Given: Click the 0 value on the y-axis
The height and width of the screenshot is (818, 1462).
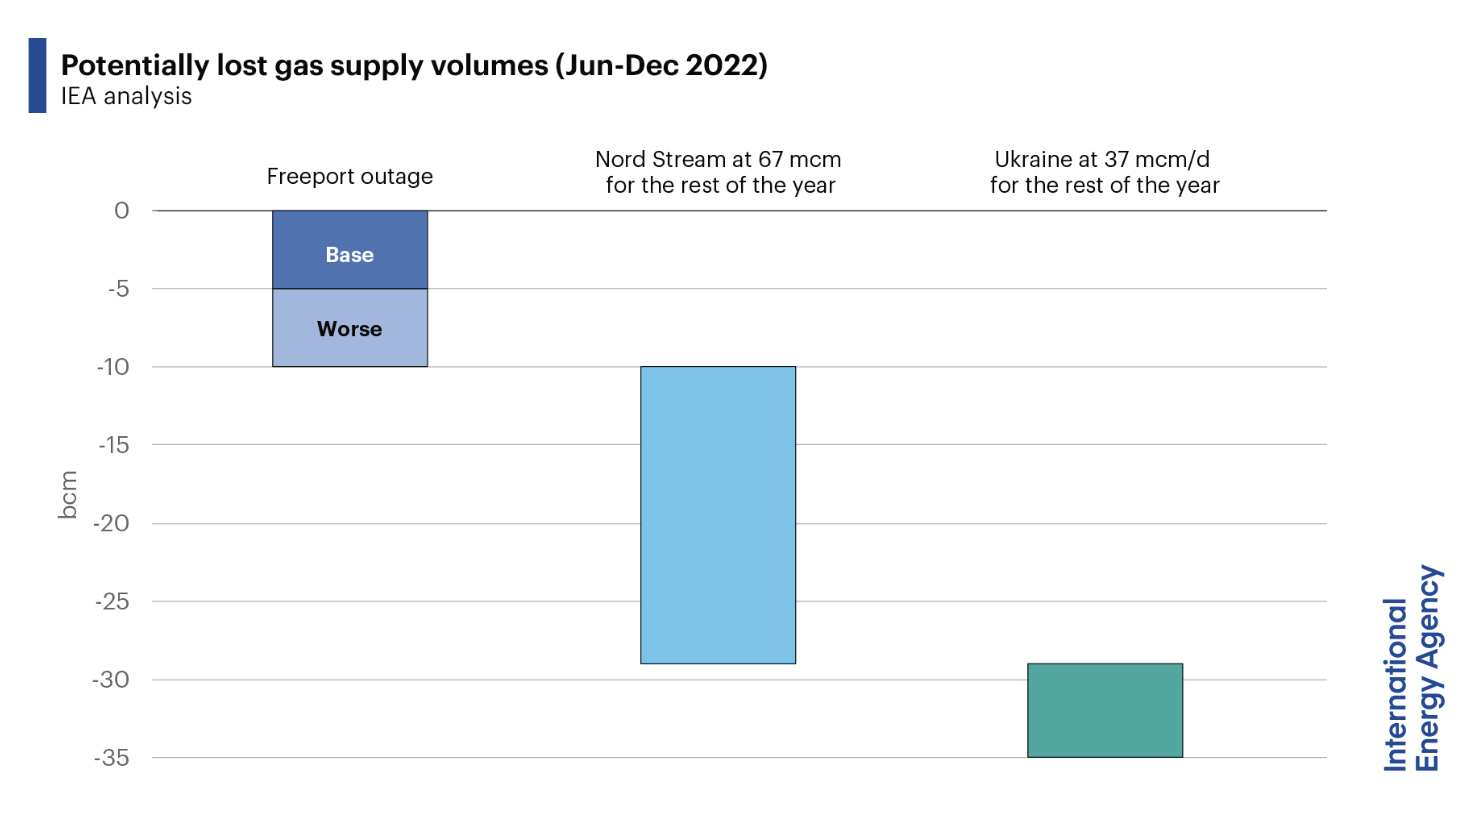Looking at the screenshot, I should pos(122,211).
